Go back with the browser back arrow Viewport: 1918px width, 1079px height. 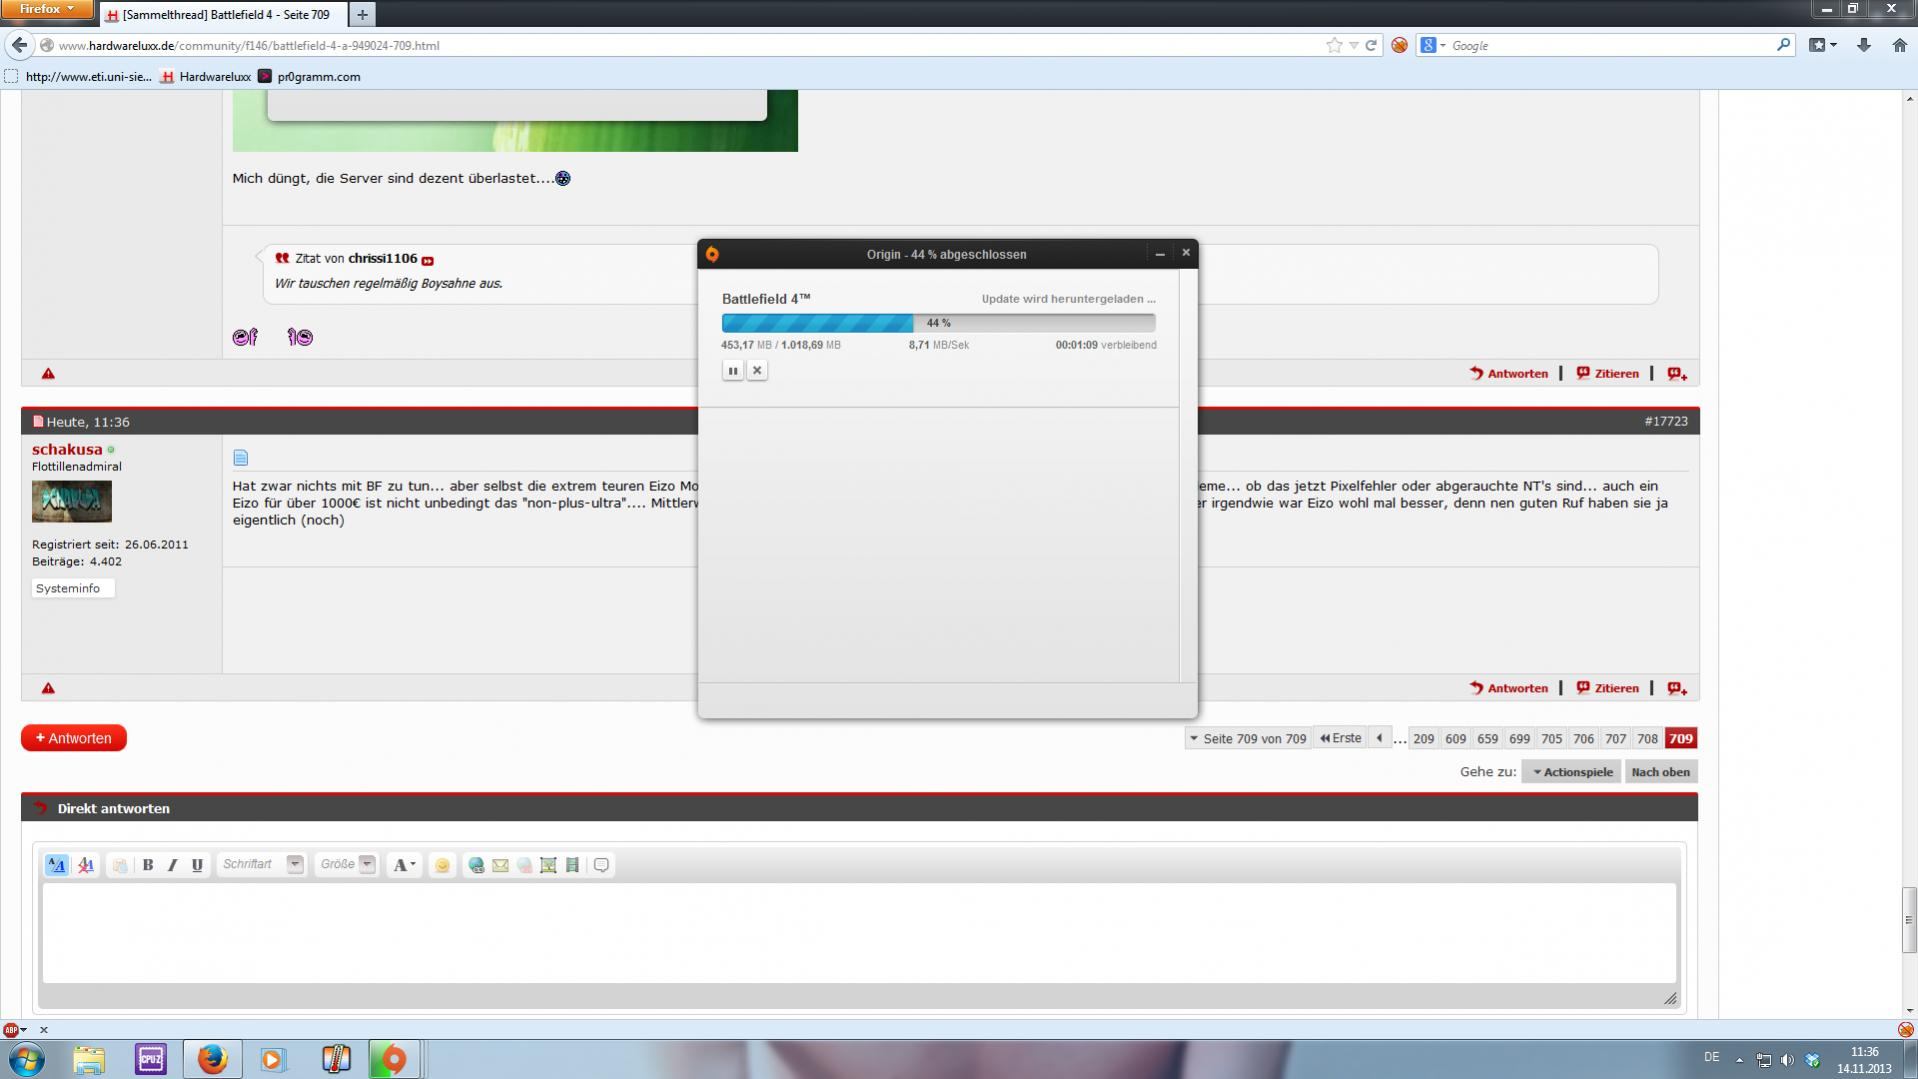pos(19,45)
